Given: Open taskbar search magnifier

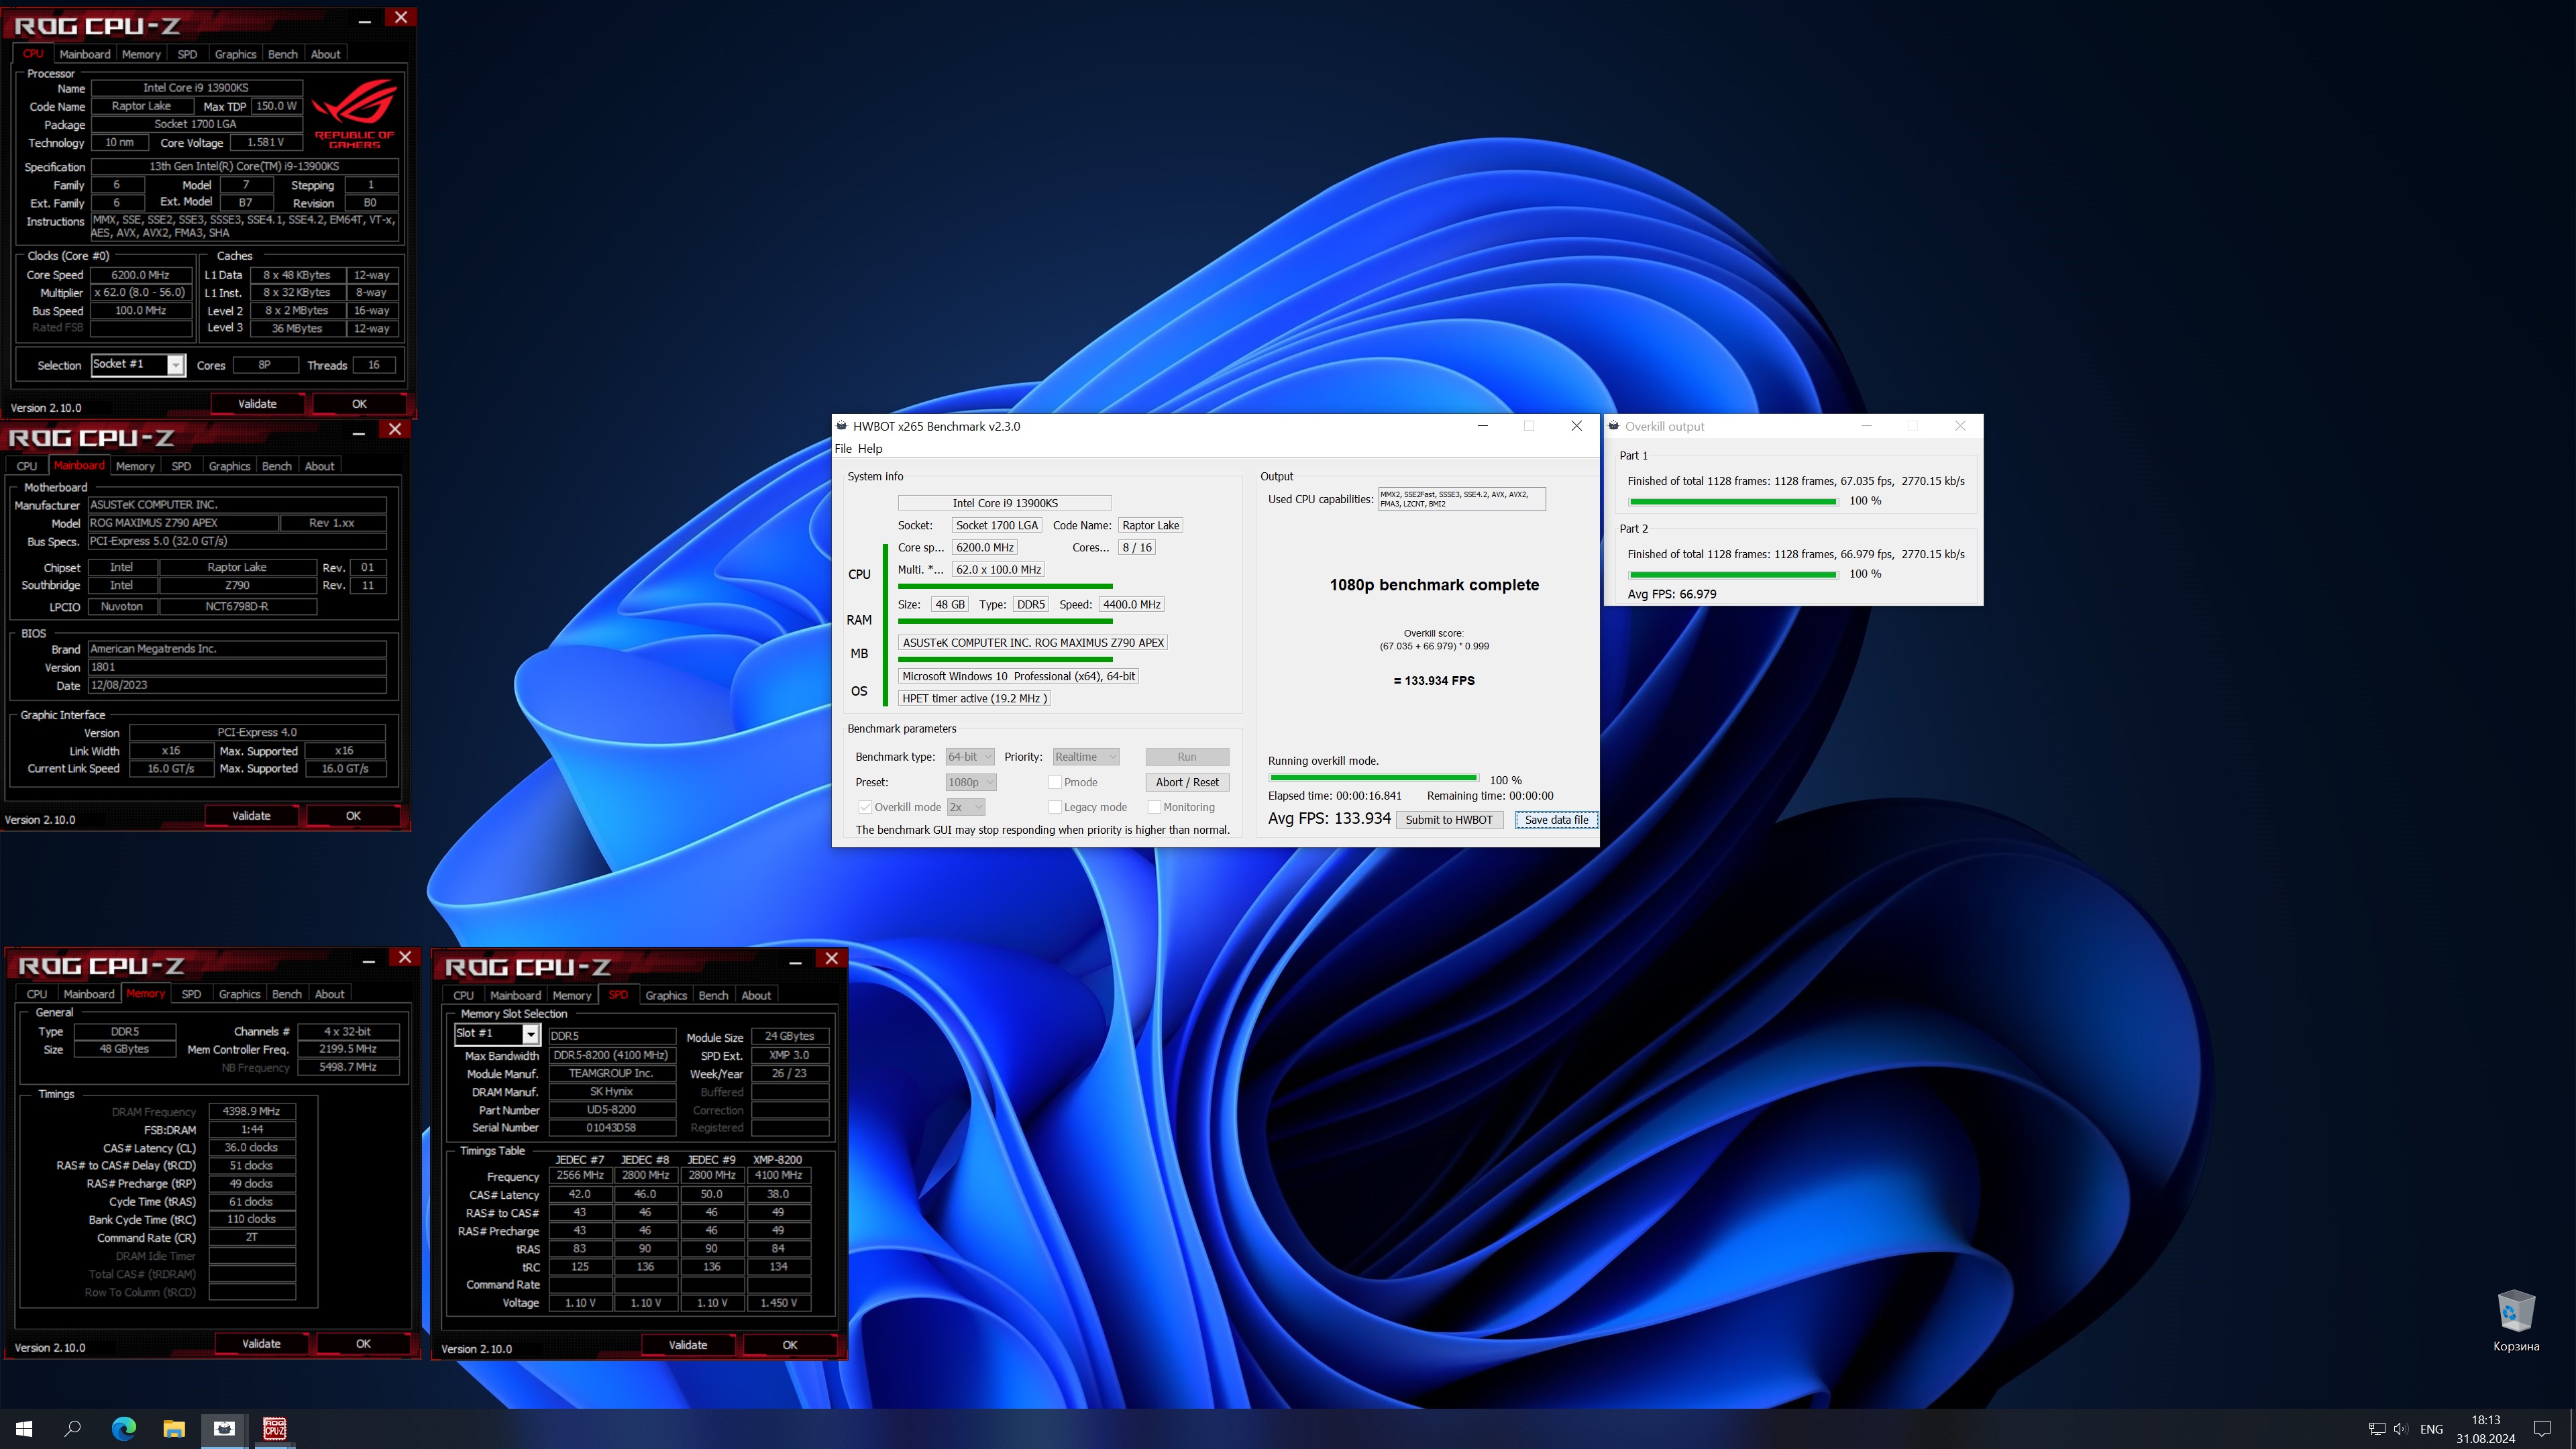Looking at the screenshot, I should [73, 1429].
